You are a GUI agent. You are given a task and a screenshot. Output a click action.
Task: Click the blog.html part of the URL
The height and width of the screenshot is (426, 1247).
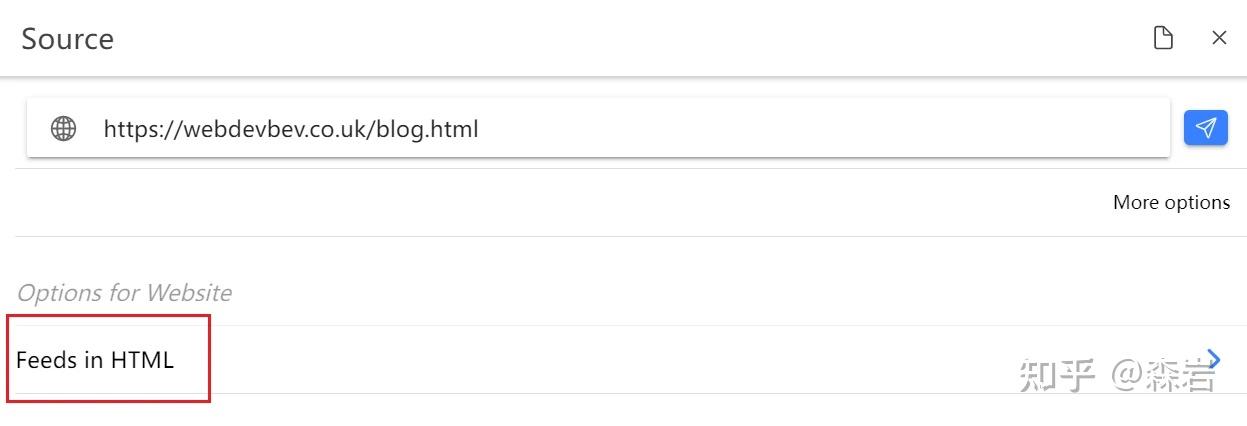pyautogui.click(x=427, y=129)
